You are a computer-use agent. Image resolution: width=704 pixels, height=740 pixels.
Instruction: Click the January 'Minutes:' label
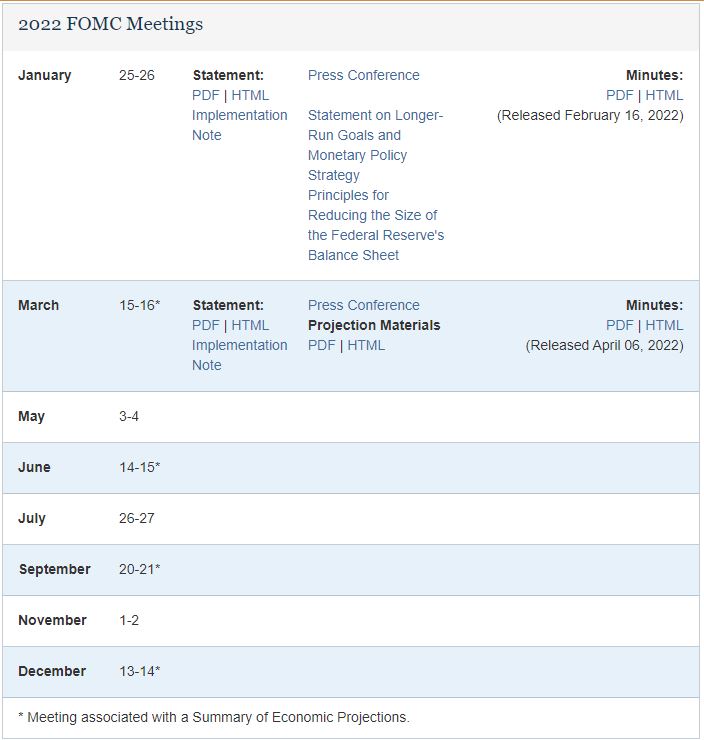[654, 76]
